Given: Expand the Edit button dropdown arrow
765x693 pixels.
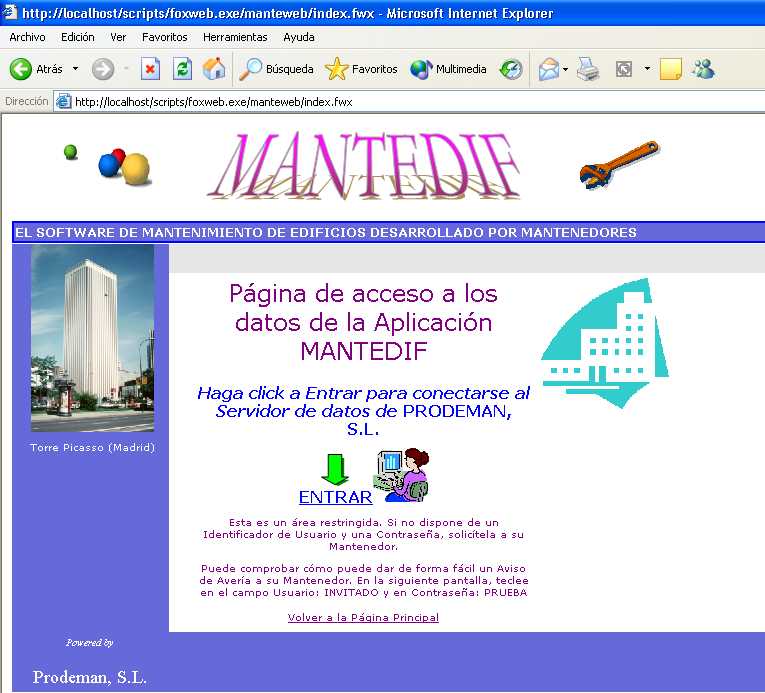Looking at the screenshot, I should tap(647, 69).
